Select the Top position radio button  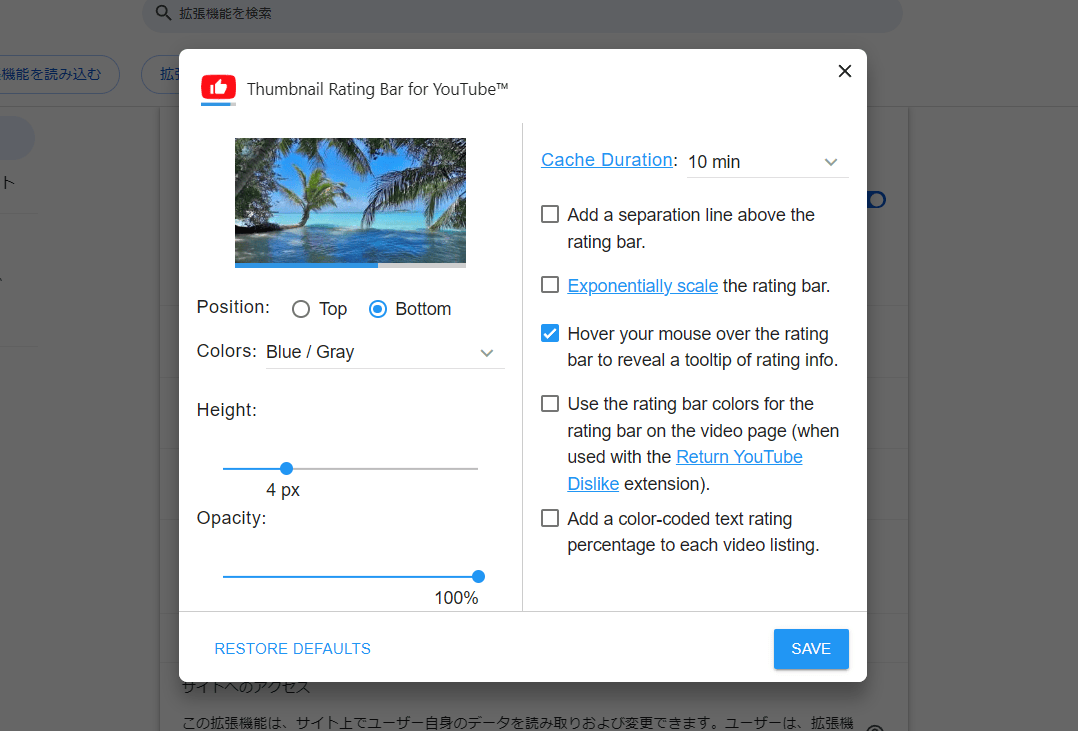(x=301, y=309)
